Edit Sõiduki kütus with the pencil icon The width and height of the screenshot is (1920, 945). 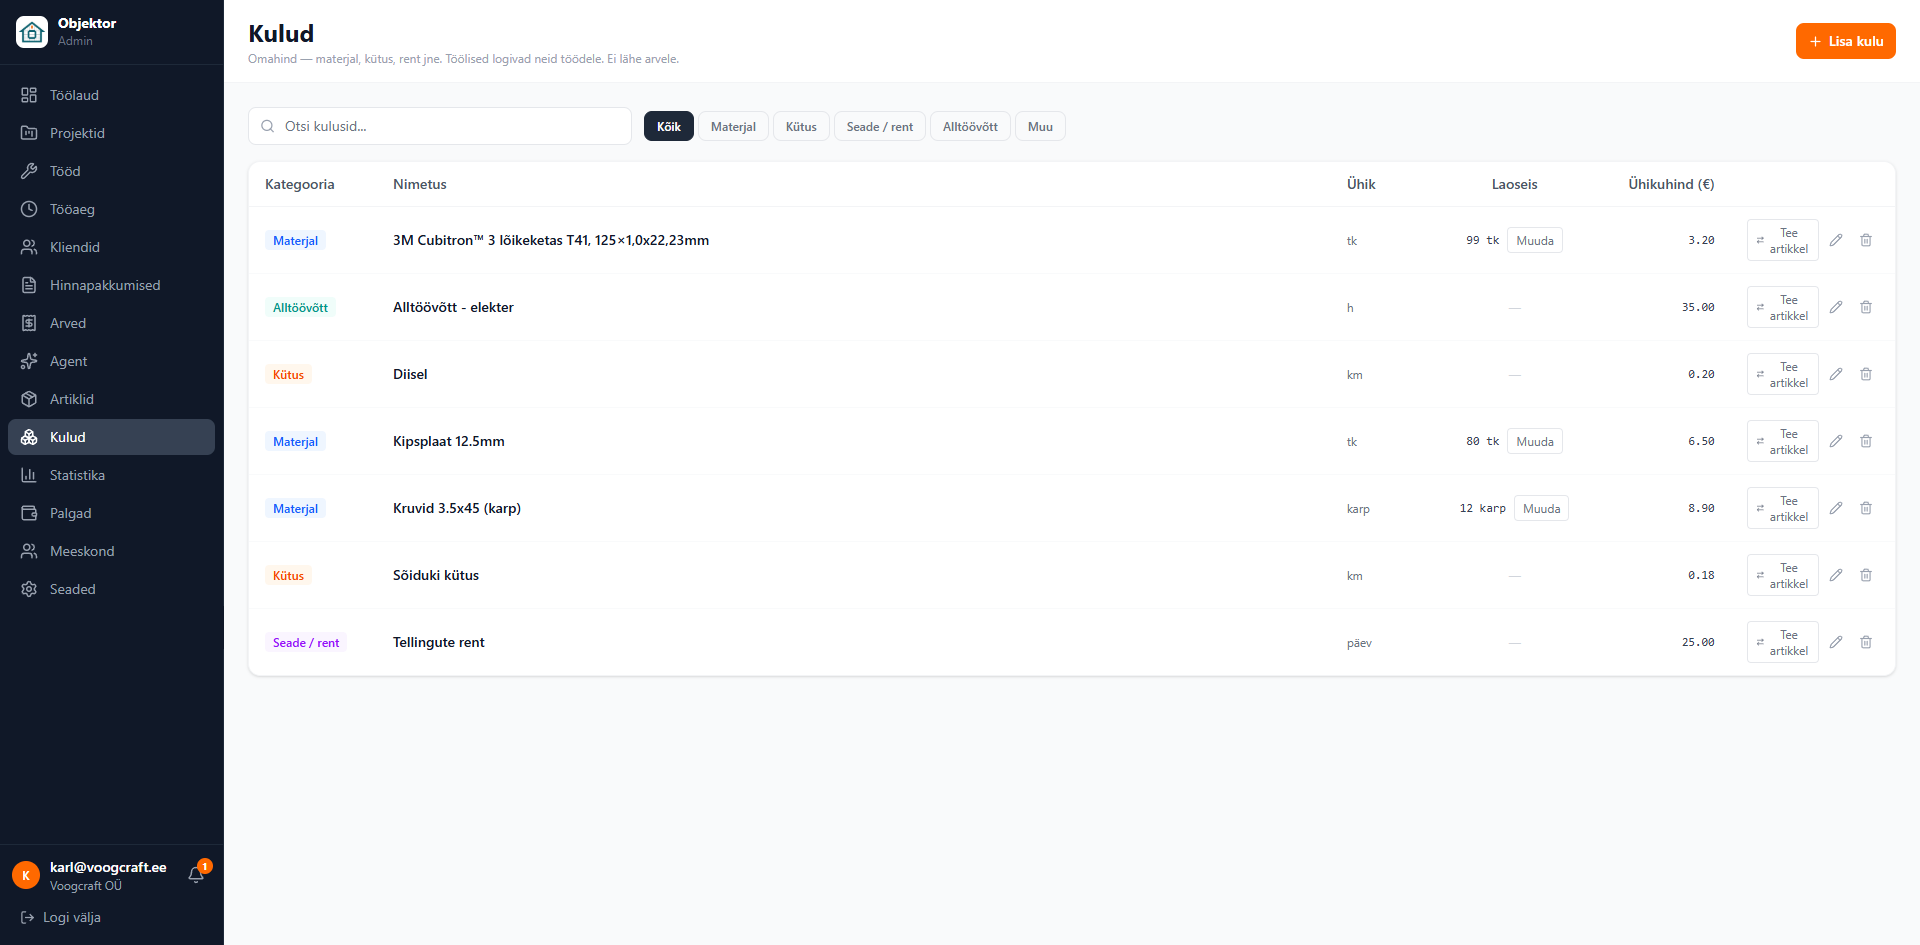1836,575
